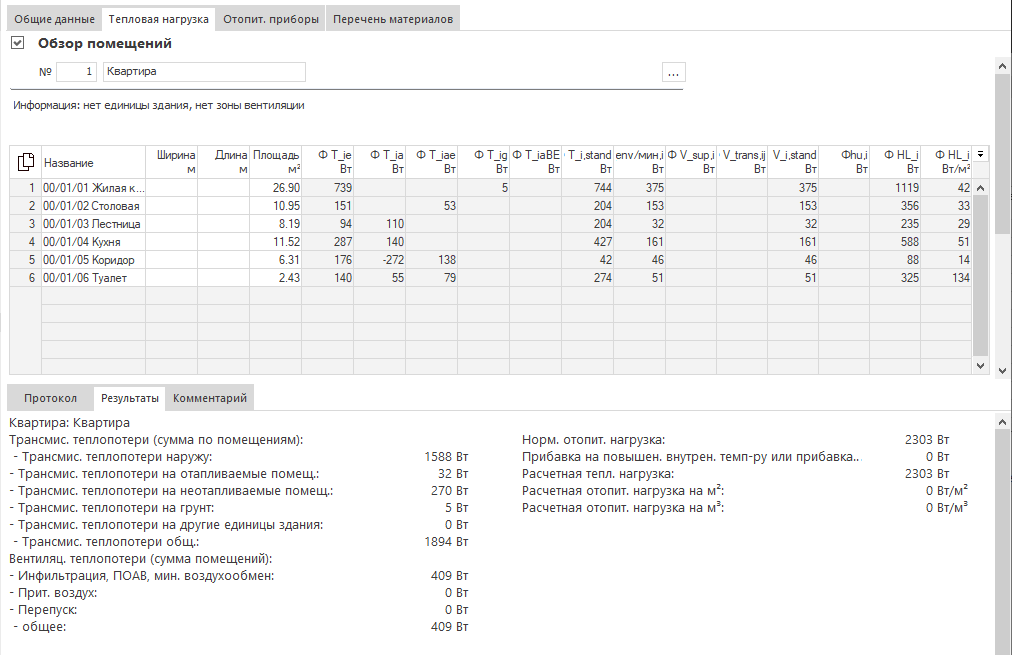Click the Инфильтрация, ПОАВ, мин. воздухообмен line
The height and width of the screenshot is (655, 1012).
(x=239, y=576)
